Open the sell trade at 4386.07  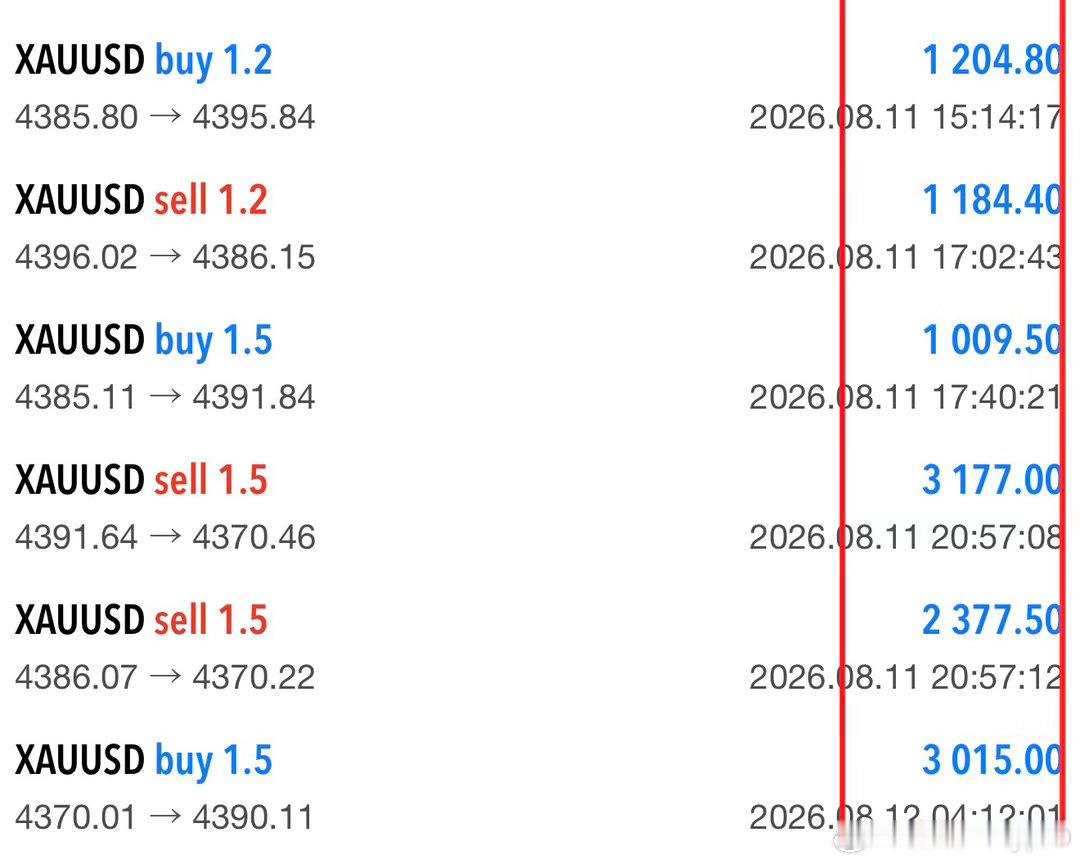[540, 648]
